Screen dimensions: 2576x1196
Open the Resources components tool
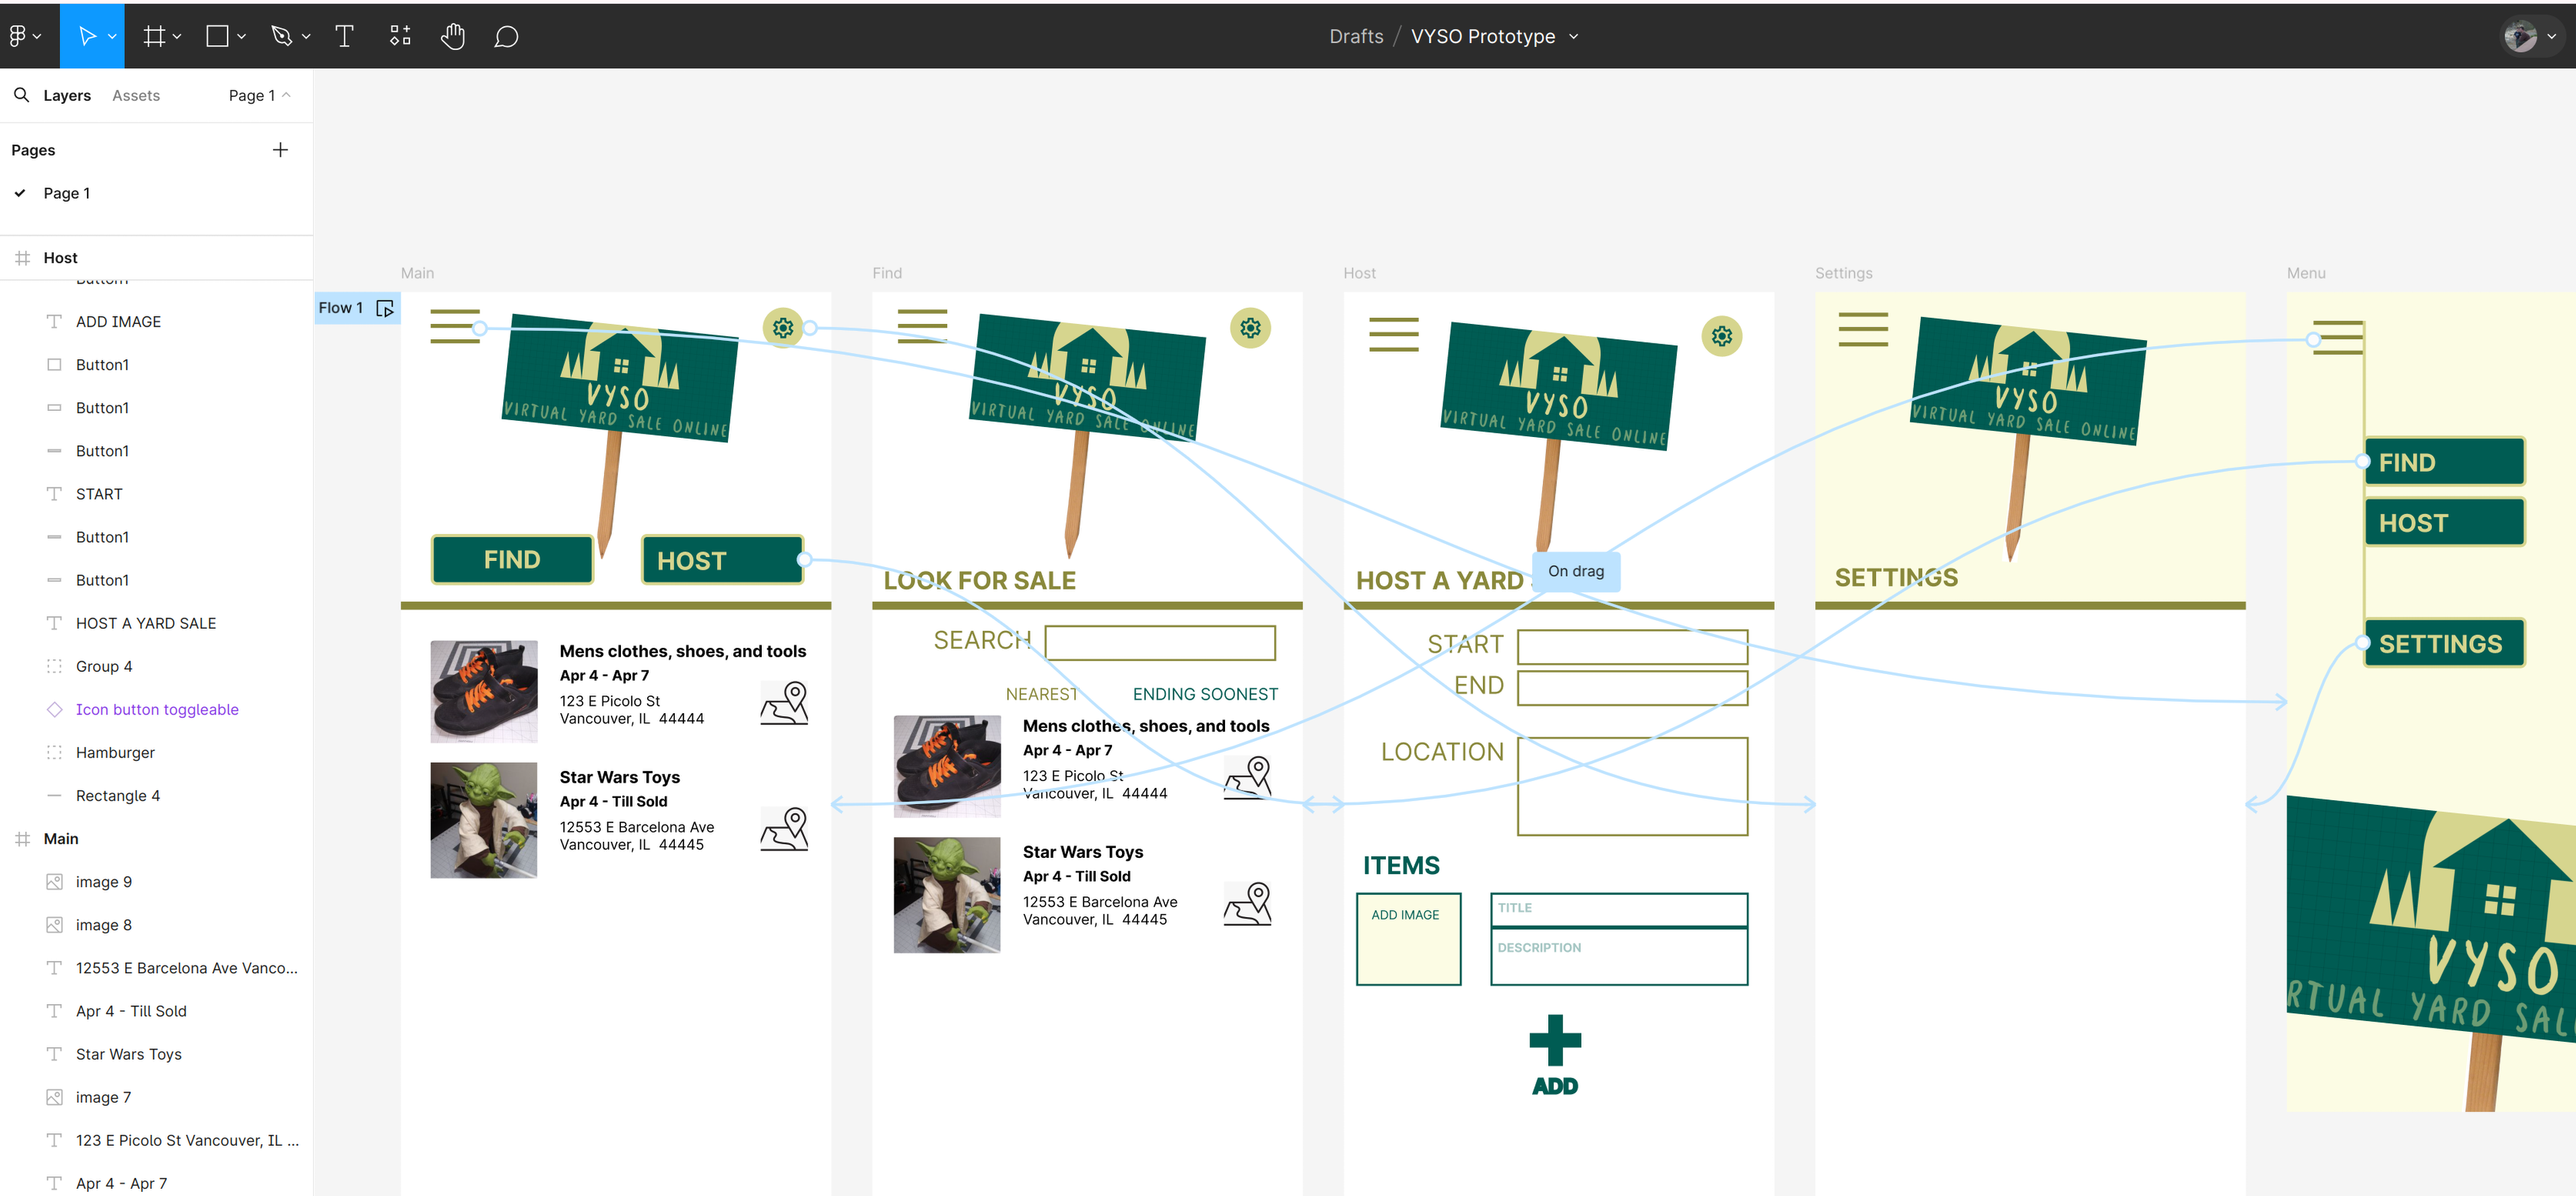tap(400, 36)
